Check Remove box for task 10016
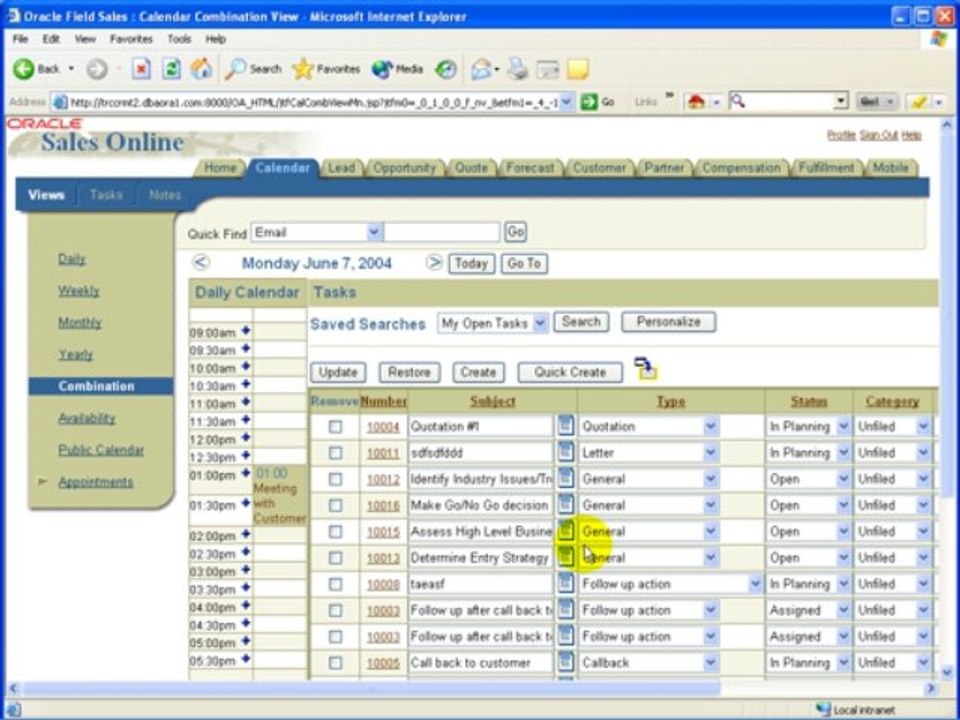960x720 pixels. (335, 505)
